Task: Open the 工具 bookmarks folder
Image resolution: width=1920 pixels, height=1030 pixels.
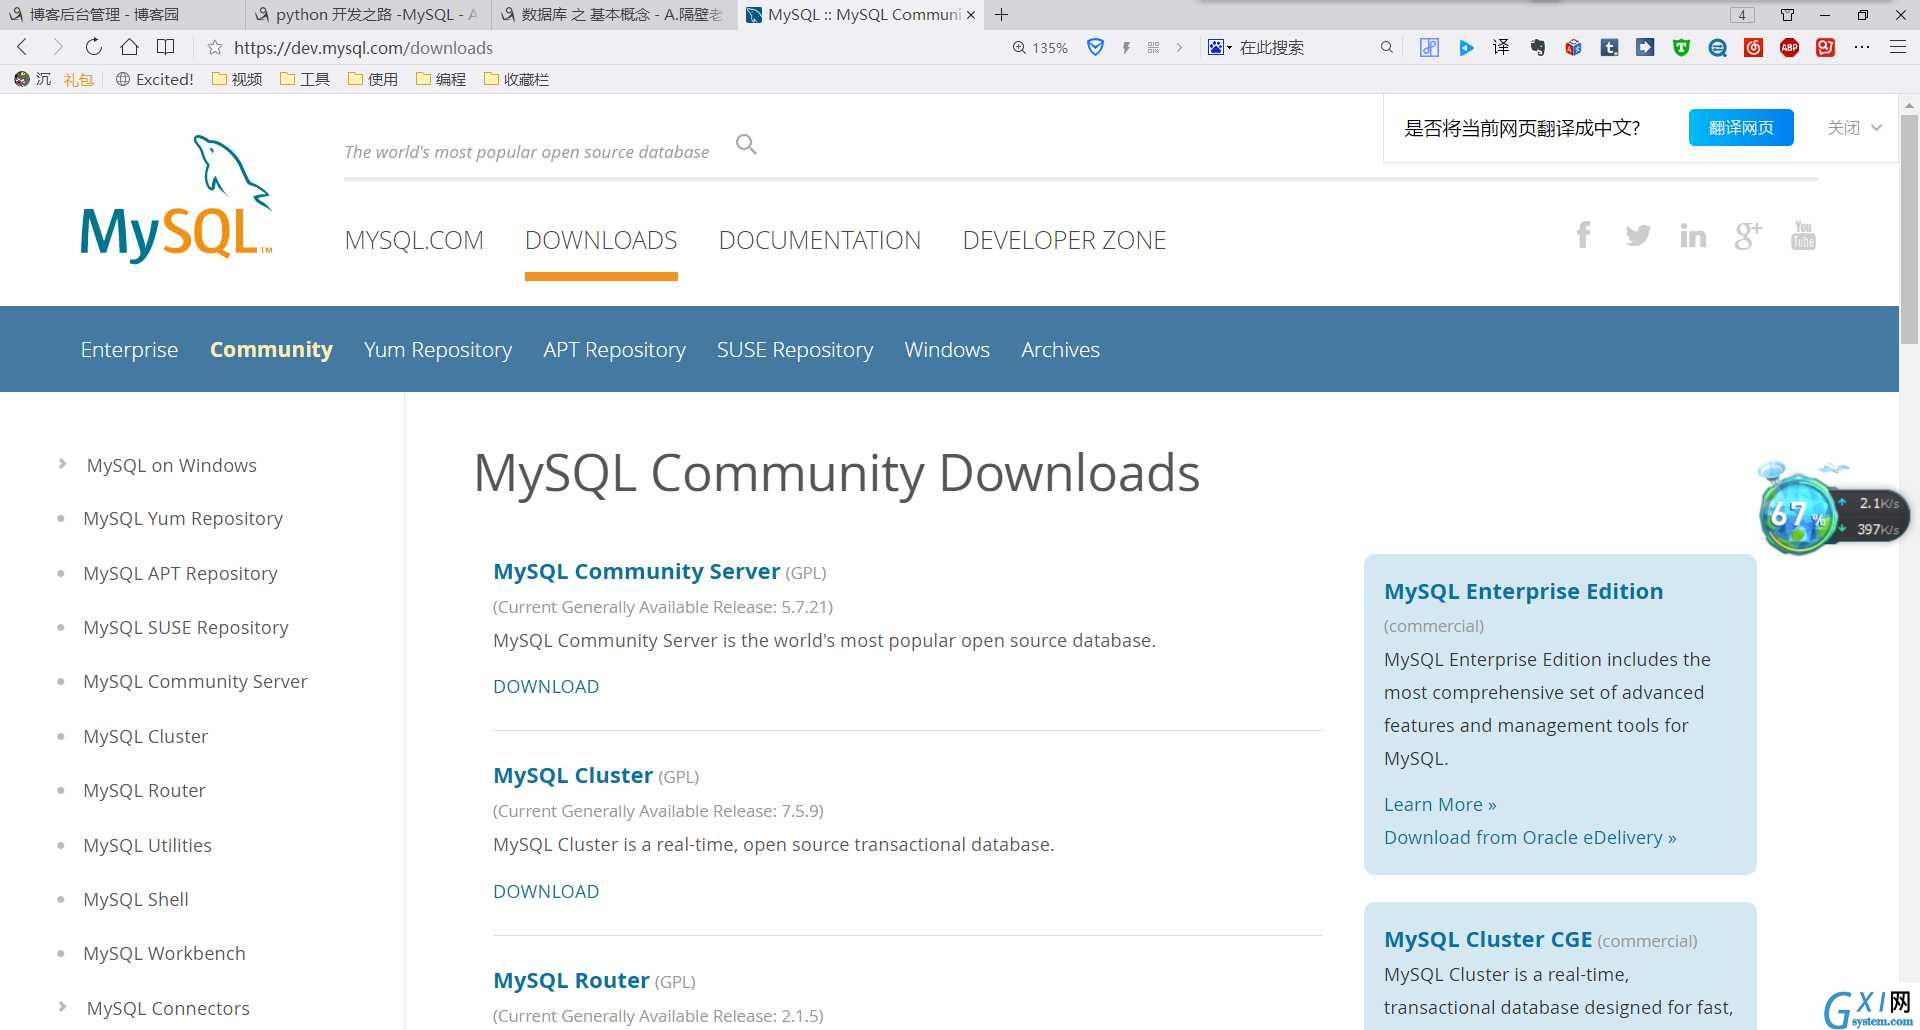Action: [305, 79]
